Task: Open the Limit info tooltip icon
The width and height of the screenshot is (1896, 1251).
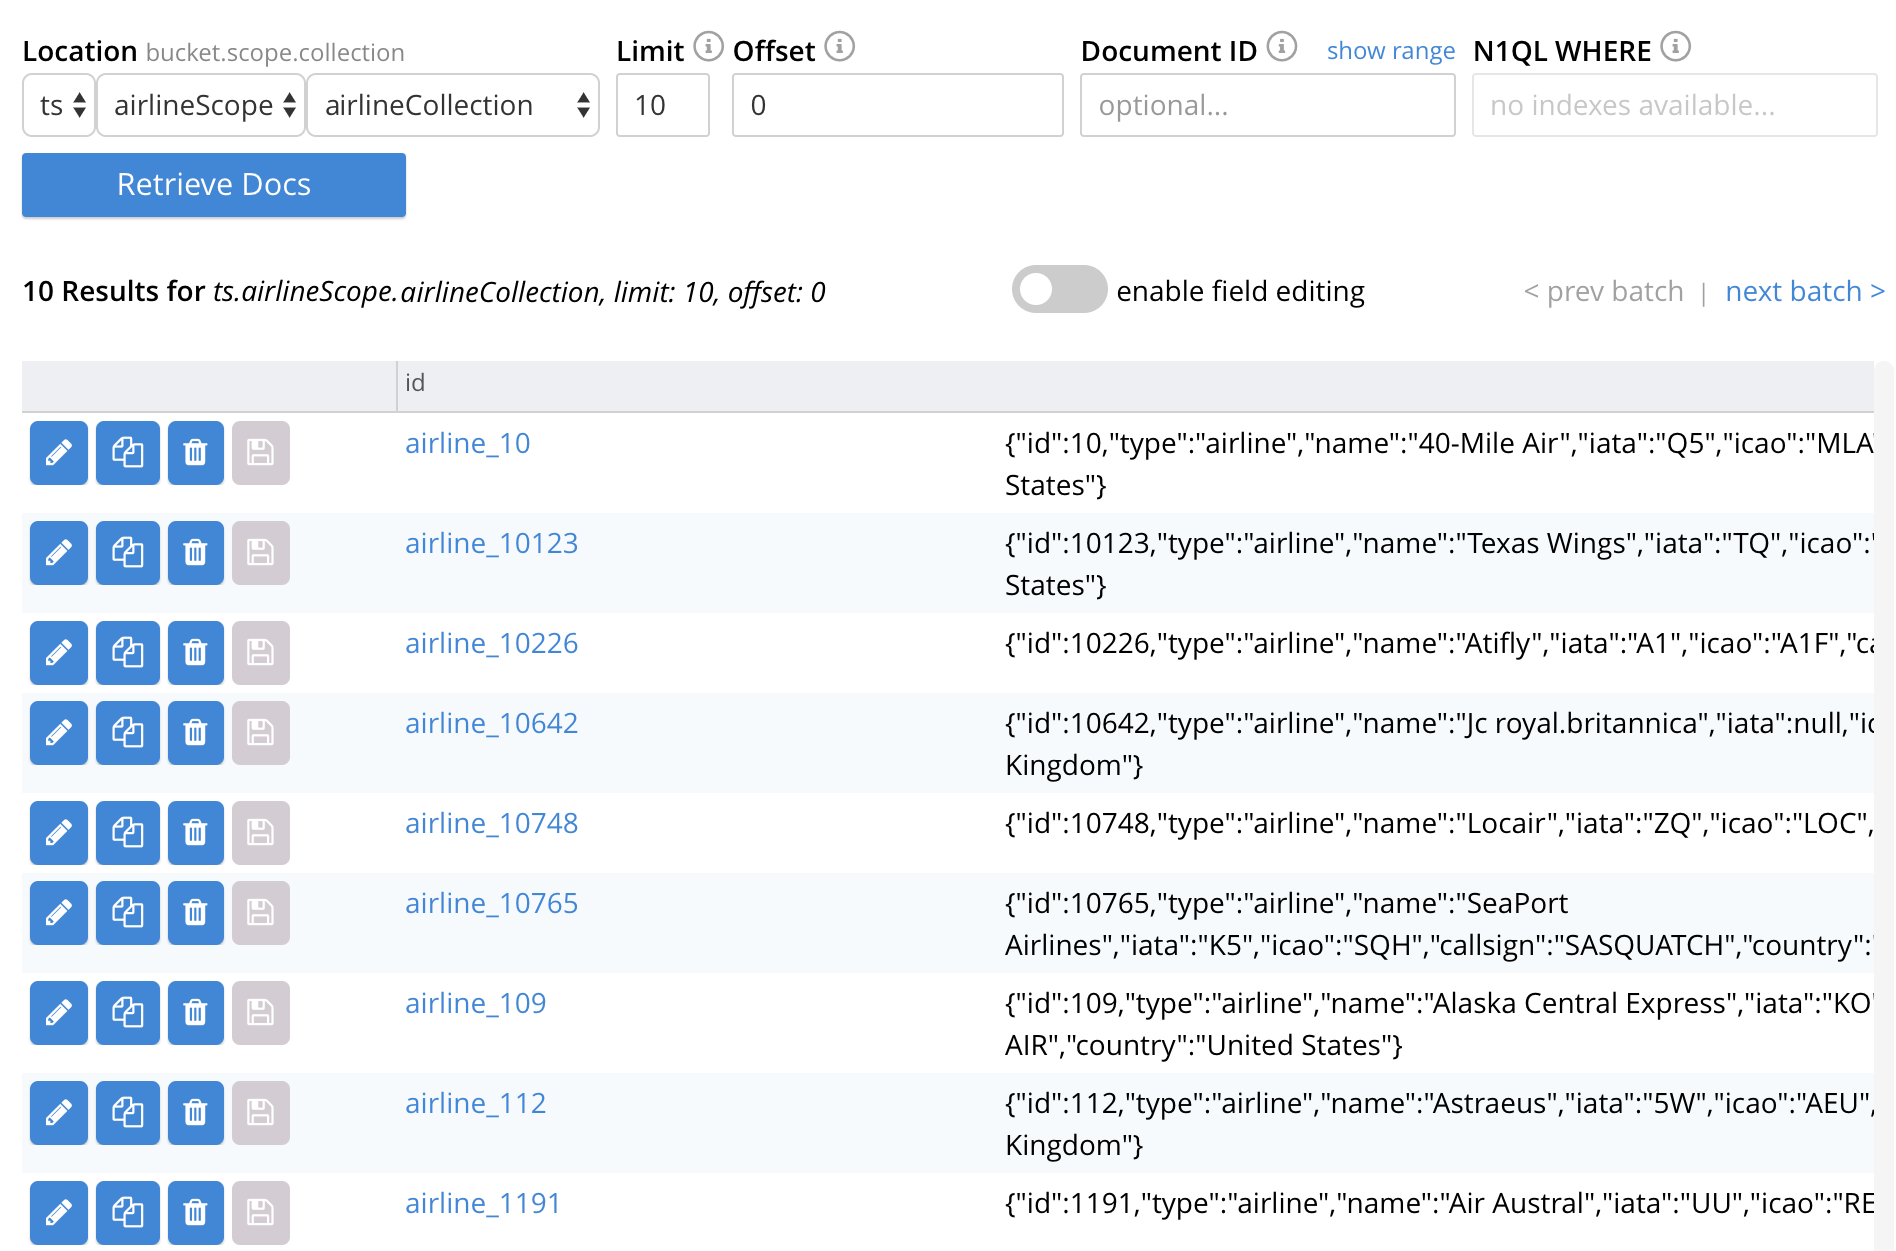Action: tap(708, 47)
